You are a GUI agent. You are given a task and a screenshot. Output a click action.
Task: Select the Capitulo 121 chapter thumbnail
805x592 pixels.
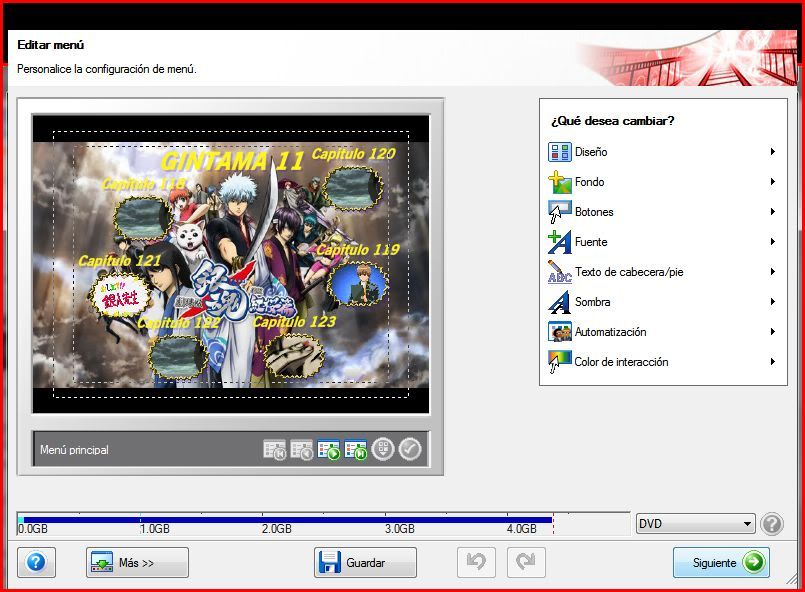pyautogui.click(x=119, y=297)
